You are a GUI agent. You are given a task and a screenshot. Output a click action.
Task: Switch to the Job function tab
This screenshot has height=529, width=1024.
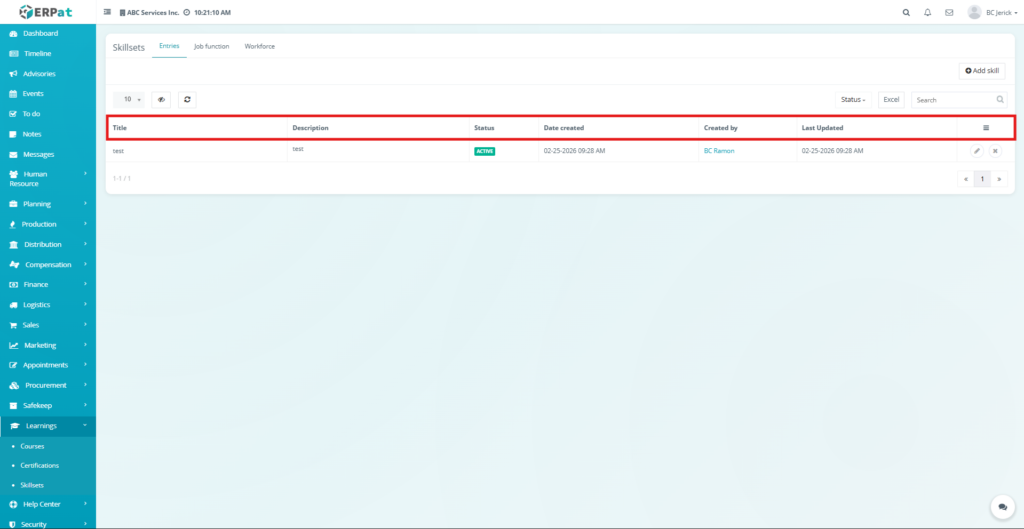pos(211,47)
